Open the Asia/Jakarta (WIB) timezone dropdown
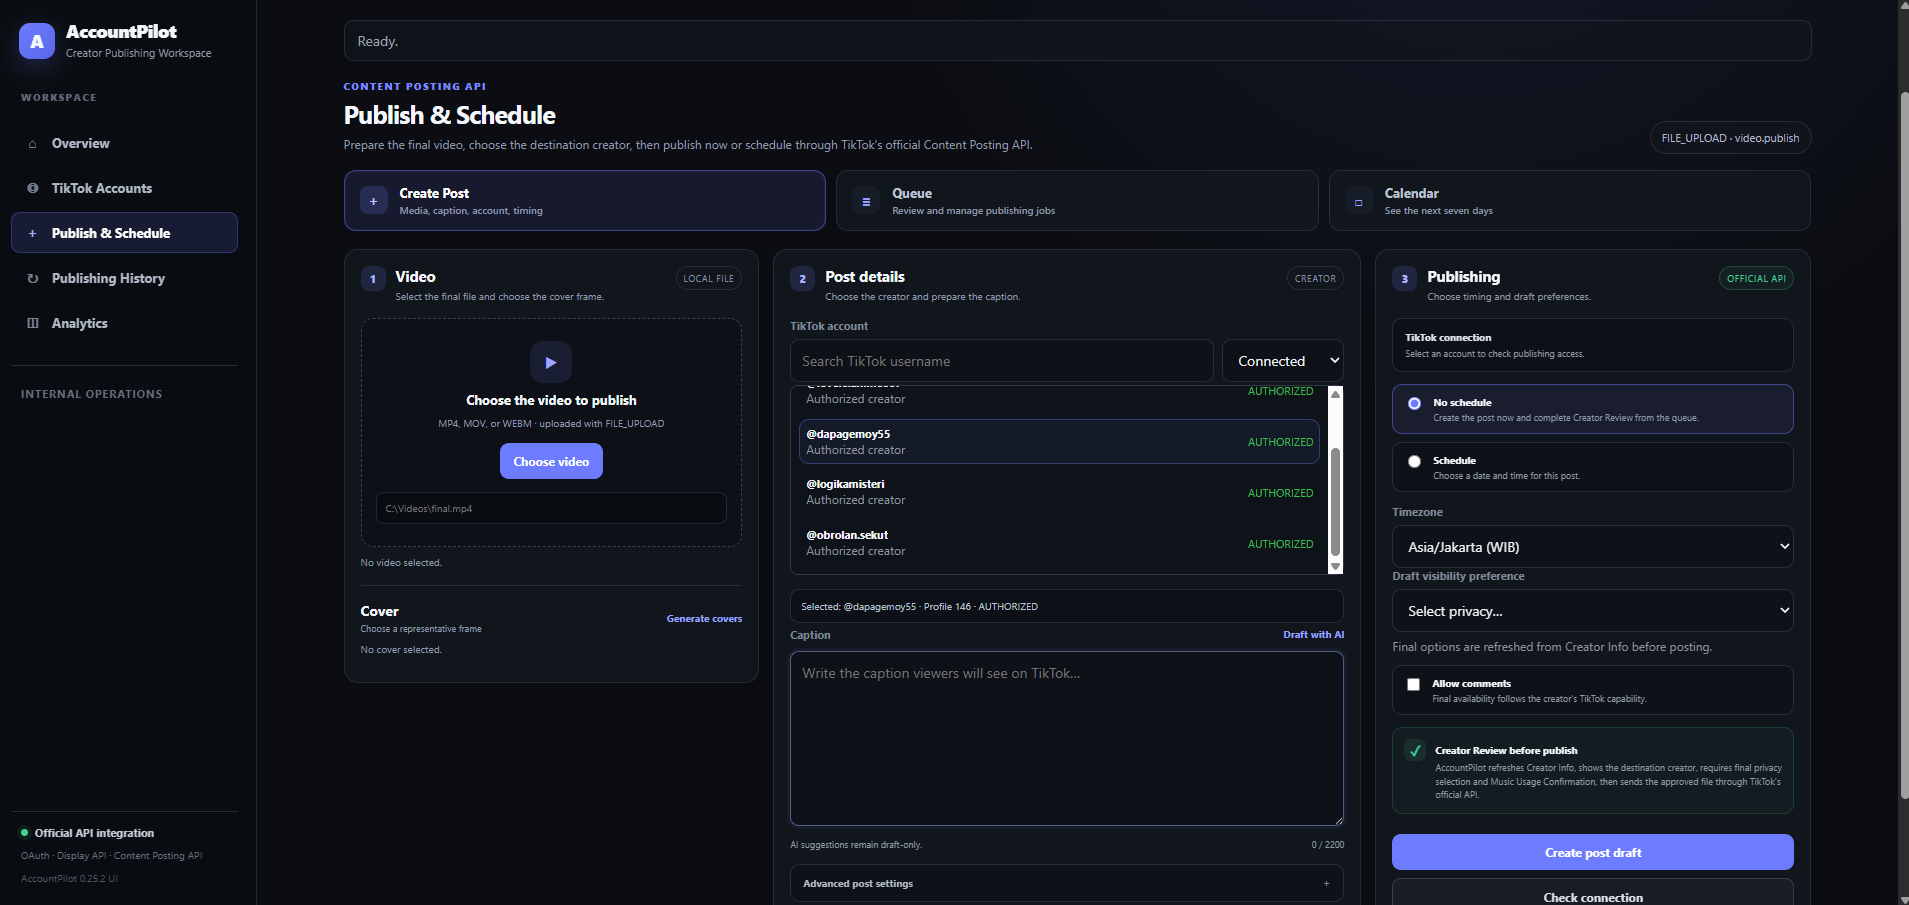Screen dimensions: 1909x905 pyautogui.click(x=1592, y=547)
